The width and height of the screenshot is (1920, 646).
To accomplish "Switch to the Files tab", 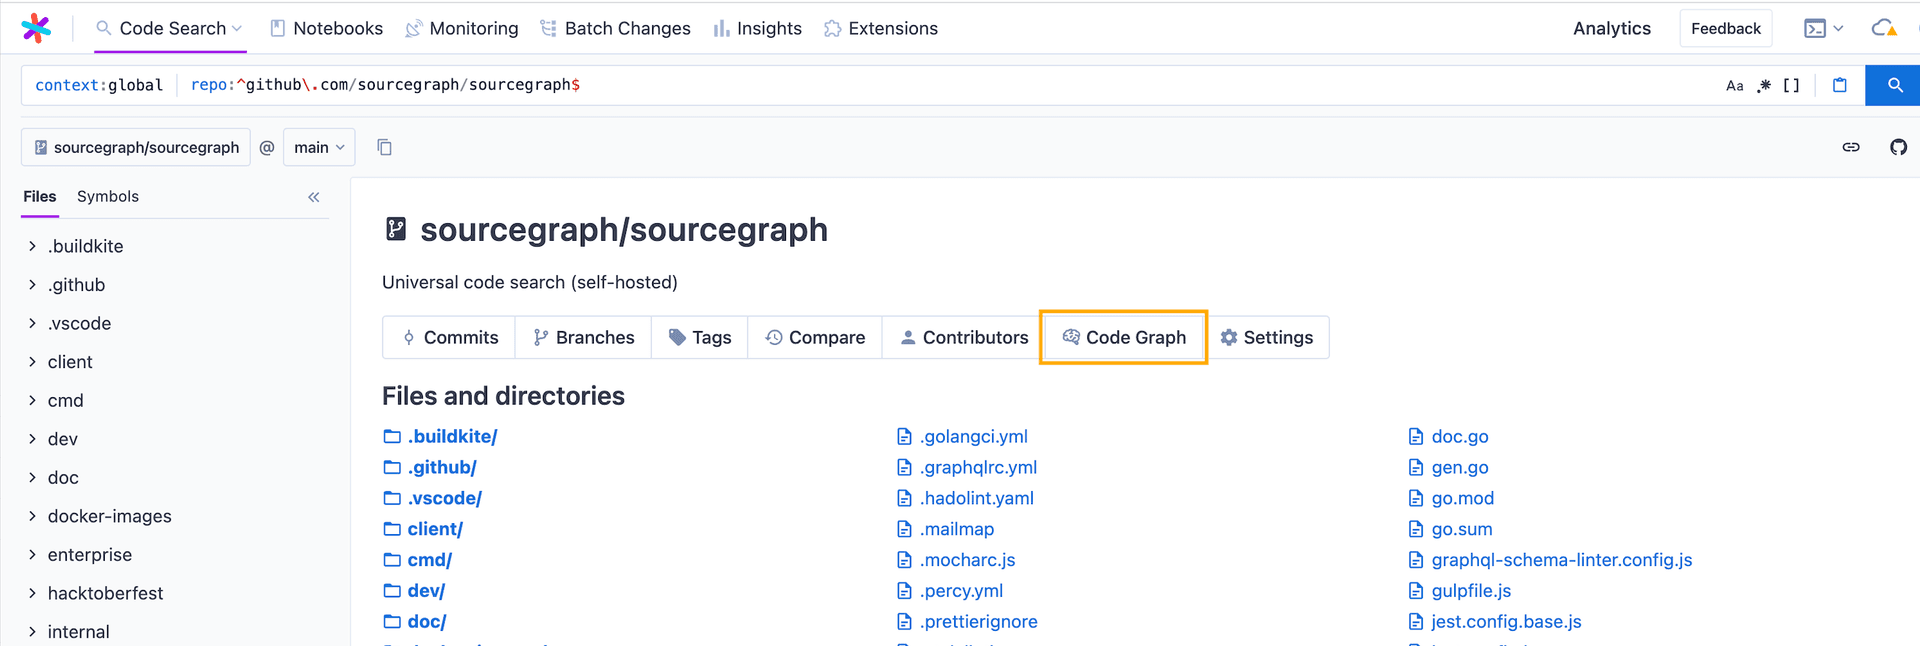I will tap(40, 196).
